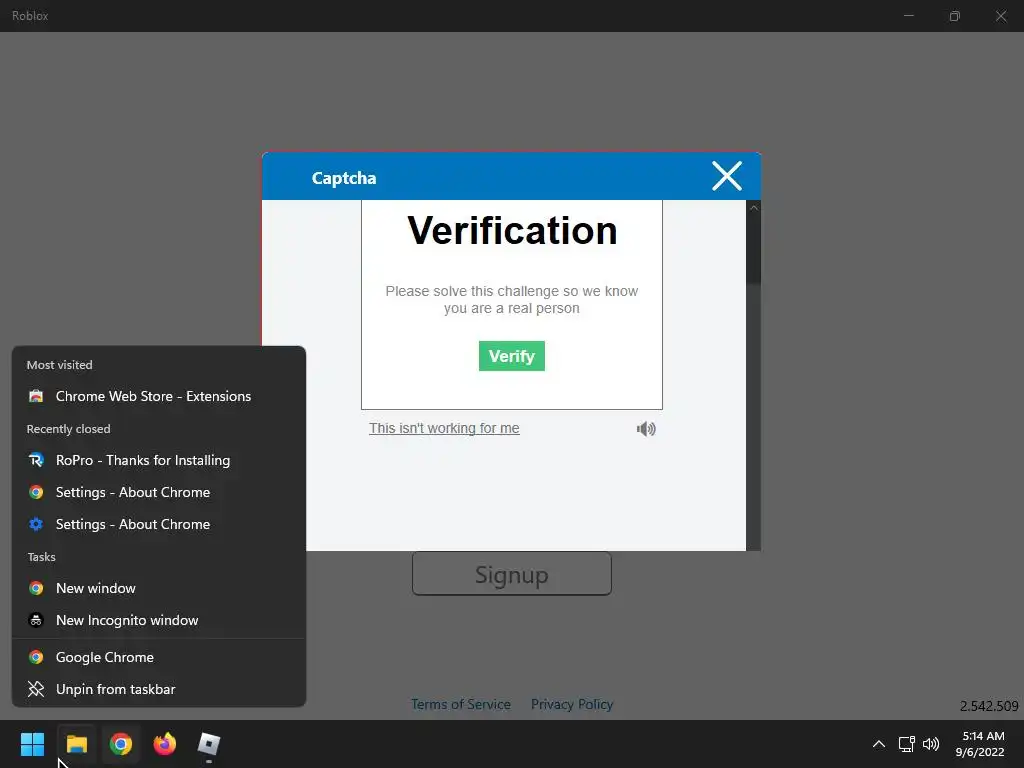
Task: Minimize the Roblox window
Action: 908,16
